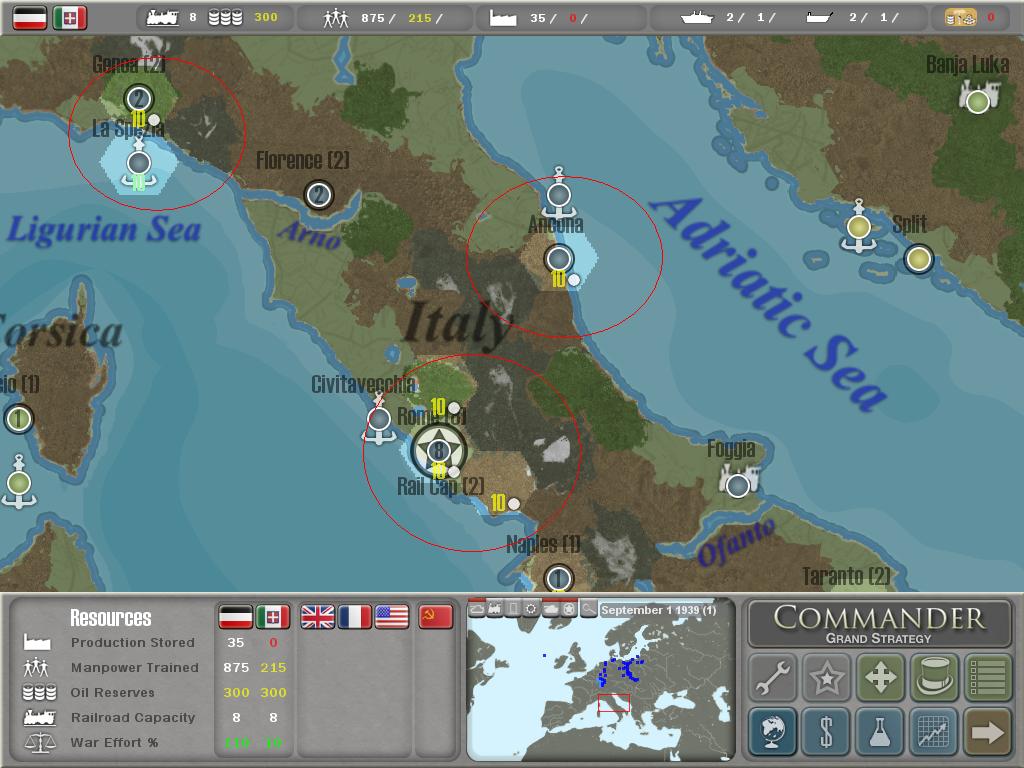
Task: Toggle the third minimap filter button
Action: pyautogui.click(x=514, y=609)
